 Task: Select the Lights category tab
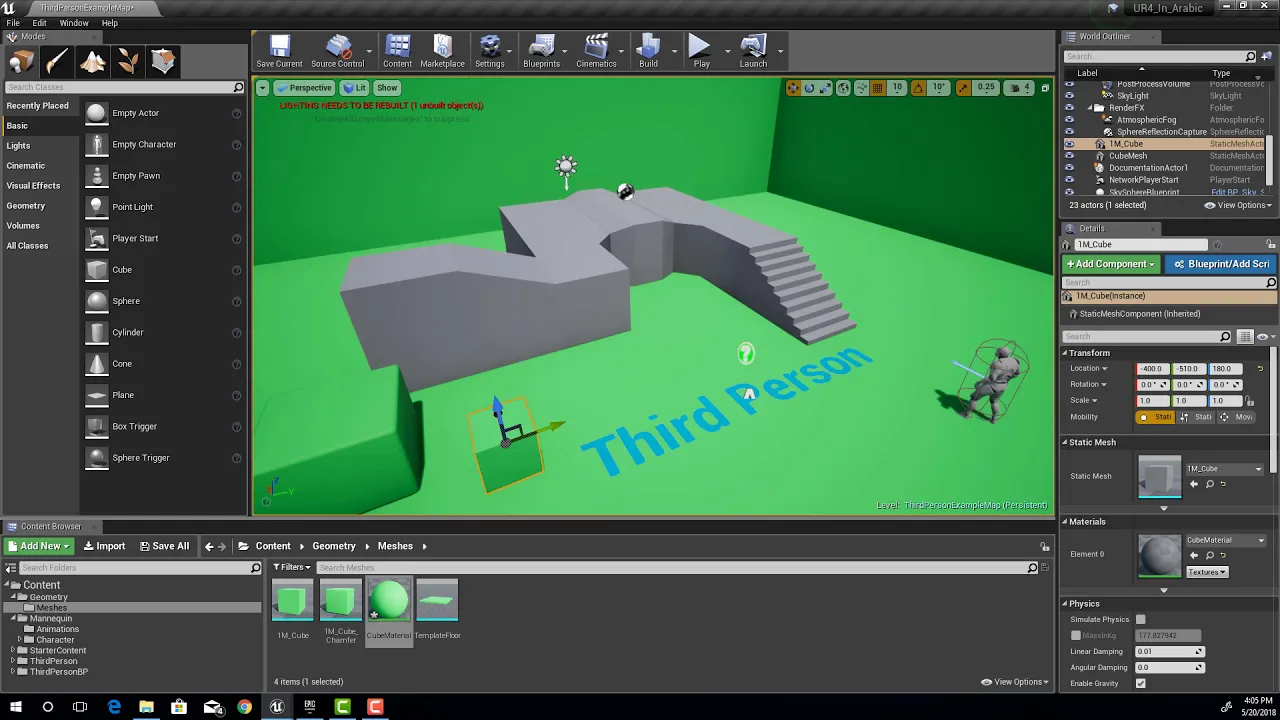point(18,146)
